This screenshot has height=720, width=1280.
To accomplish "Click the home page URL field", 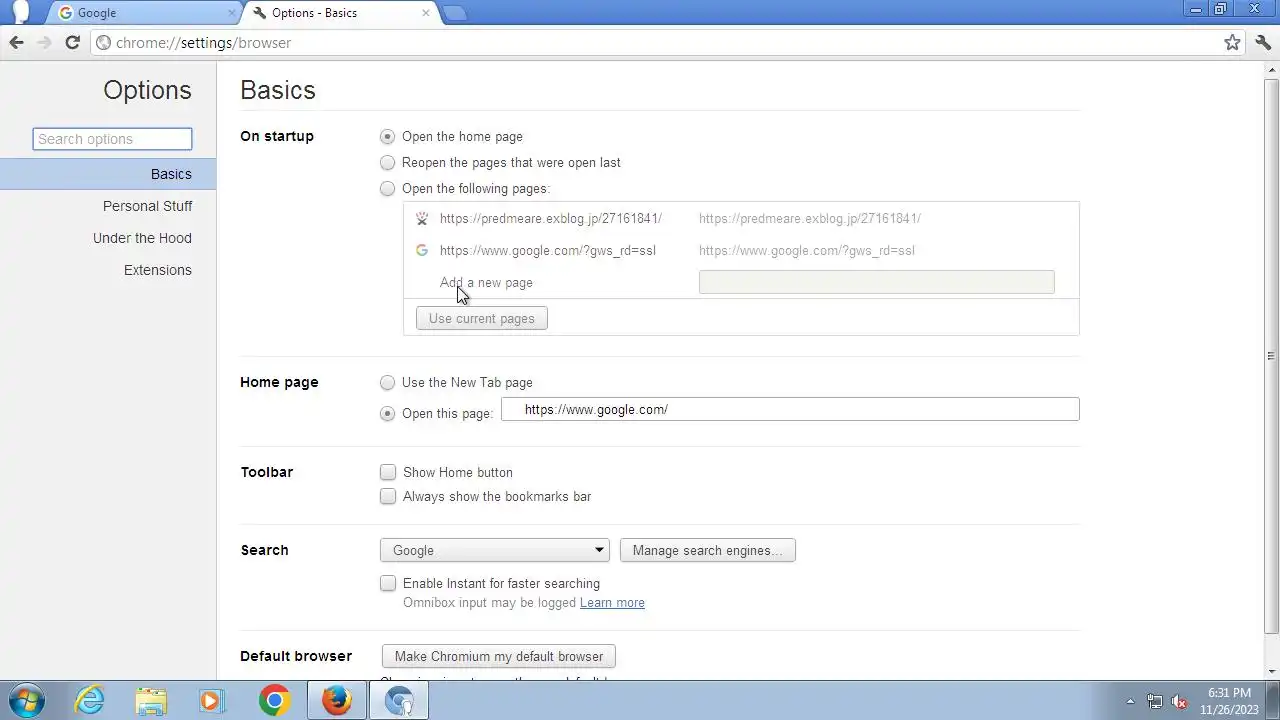I will pos(790,409).
